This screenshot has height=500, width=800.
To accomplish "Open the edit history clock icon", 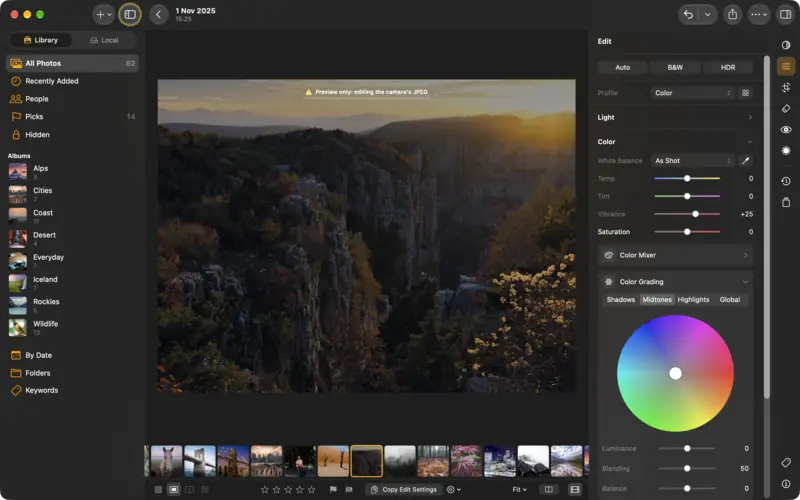I will click(x=786, y=181).
